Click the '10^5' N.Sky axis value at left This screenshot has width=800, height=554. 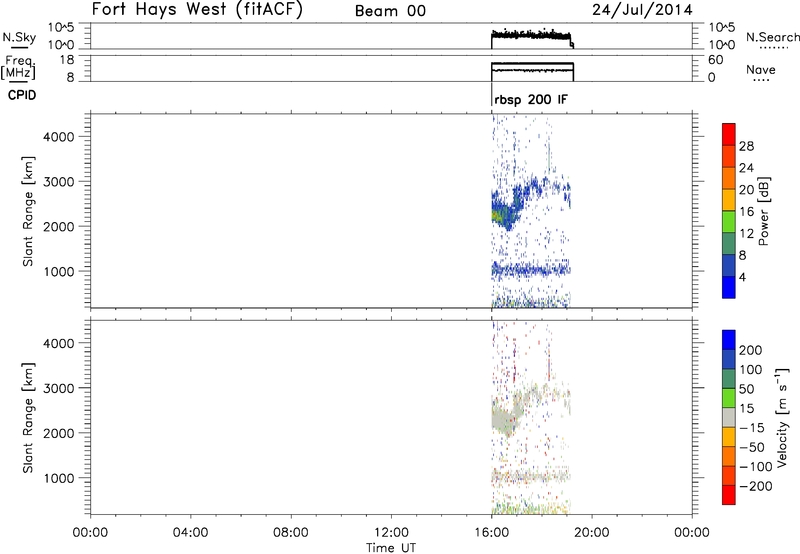tap(61, 28)
